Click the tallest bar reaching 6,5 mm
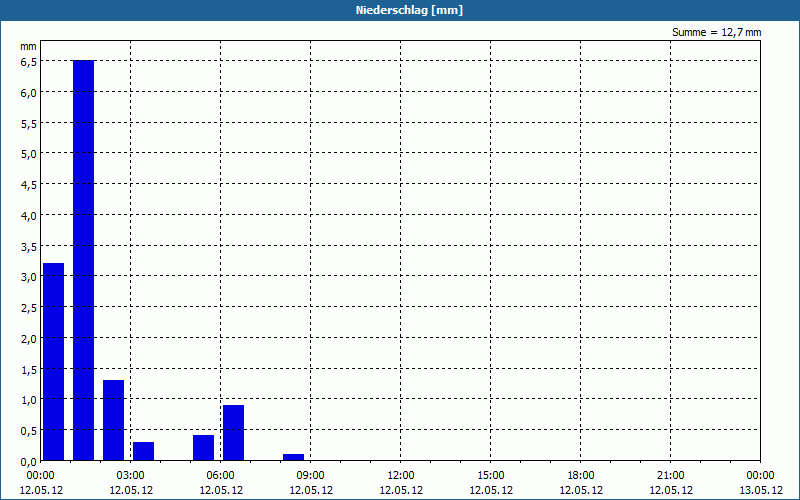 coord(83,260)
